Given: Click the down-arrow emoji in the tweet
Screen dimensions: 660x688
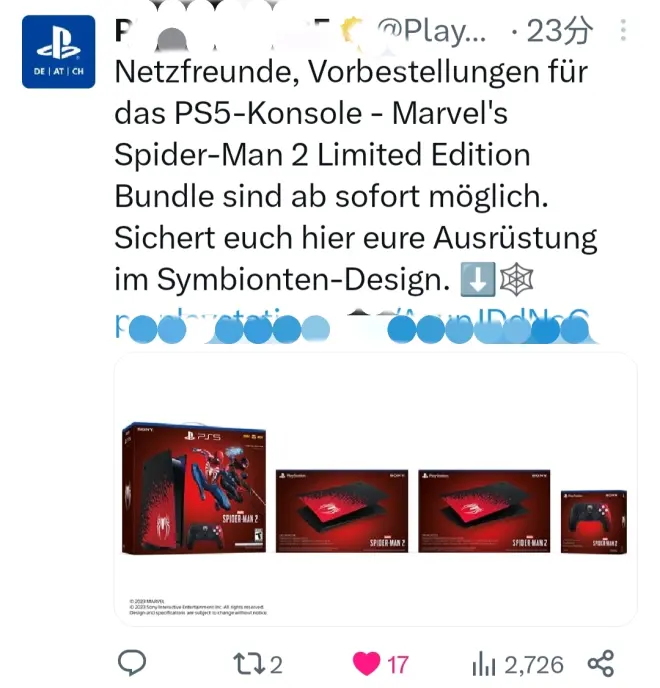Looking at the screenshot, I should click(x=477, y=279).
